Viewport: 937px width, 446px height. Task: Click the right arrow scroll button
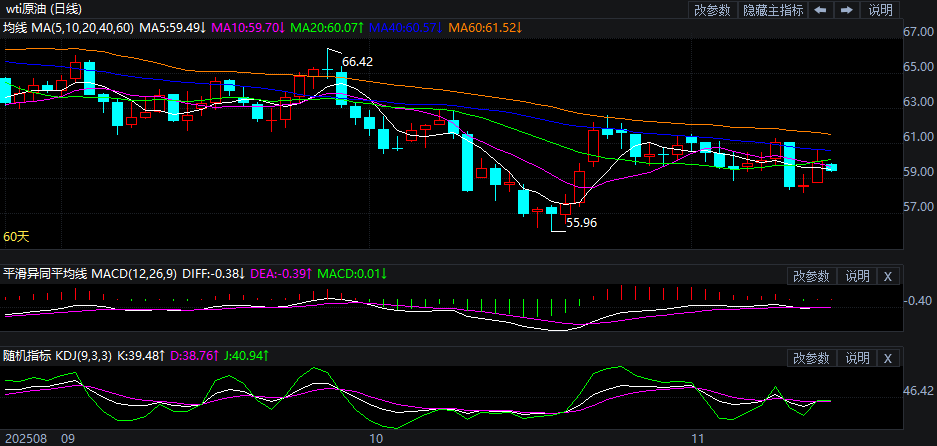pyautogui.click(x=846, y=10)
